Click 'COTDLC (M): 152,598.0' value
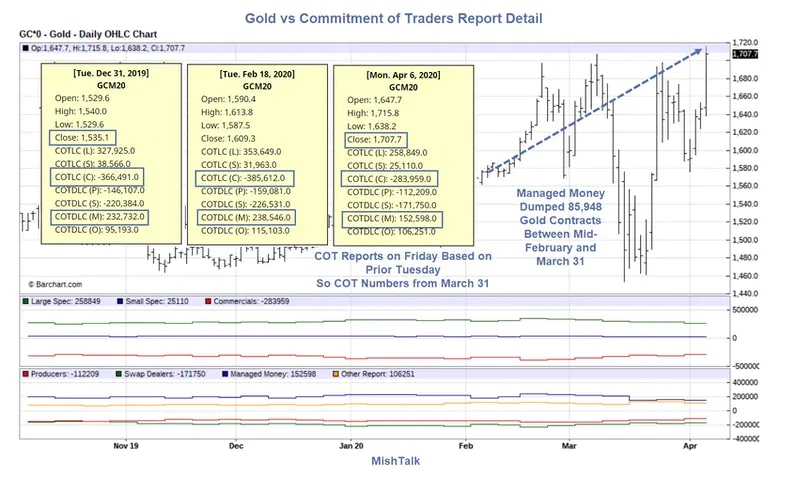The height and width of the screenshot is (477, 788). [391, 219]
